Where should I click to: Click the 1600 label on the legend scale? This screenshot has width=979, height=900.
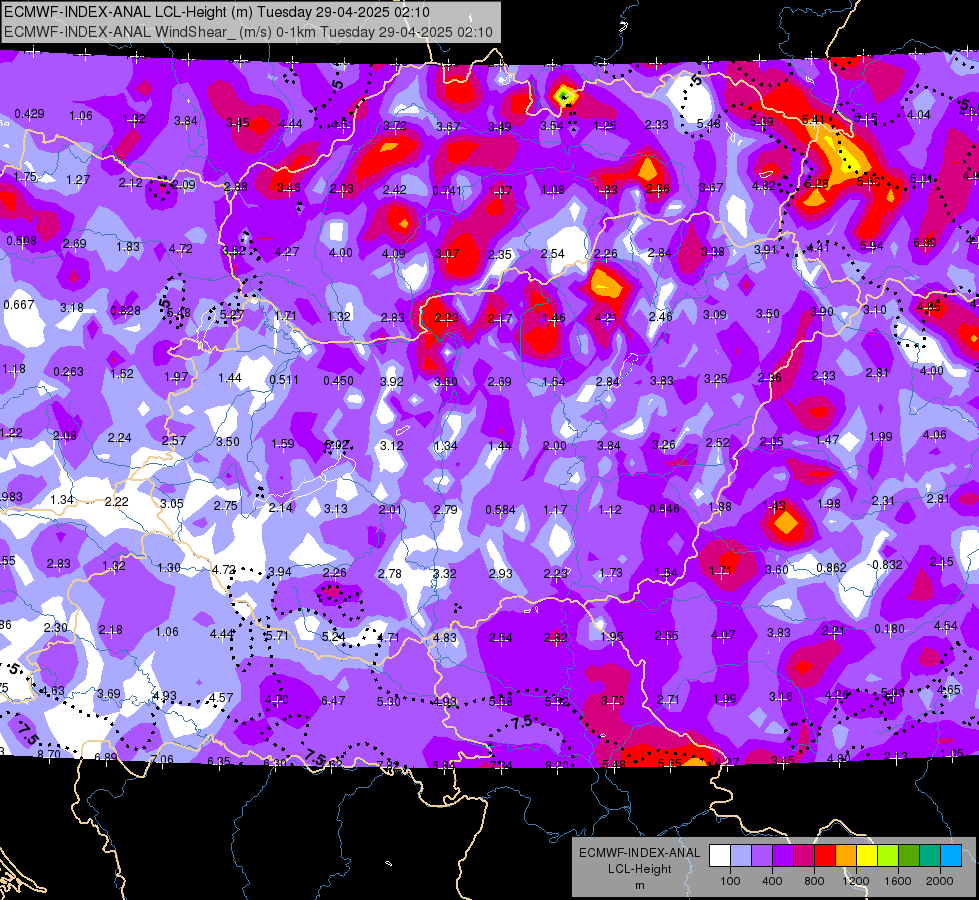coord(898,881)
